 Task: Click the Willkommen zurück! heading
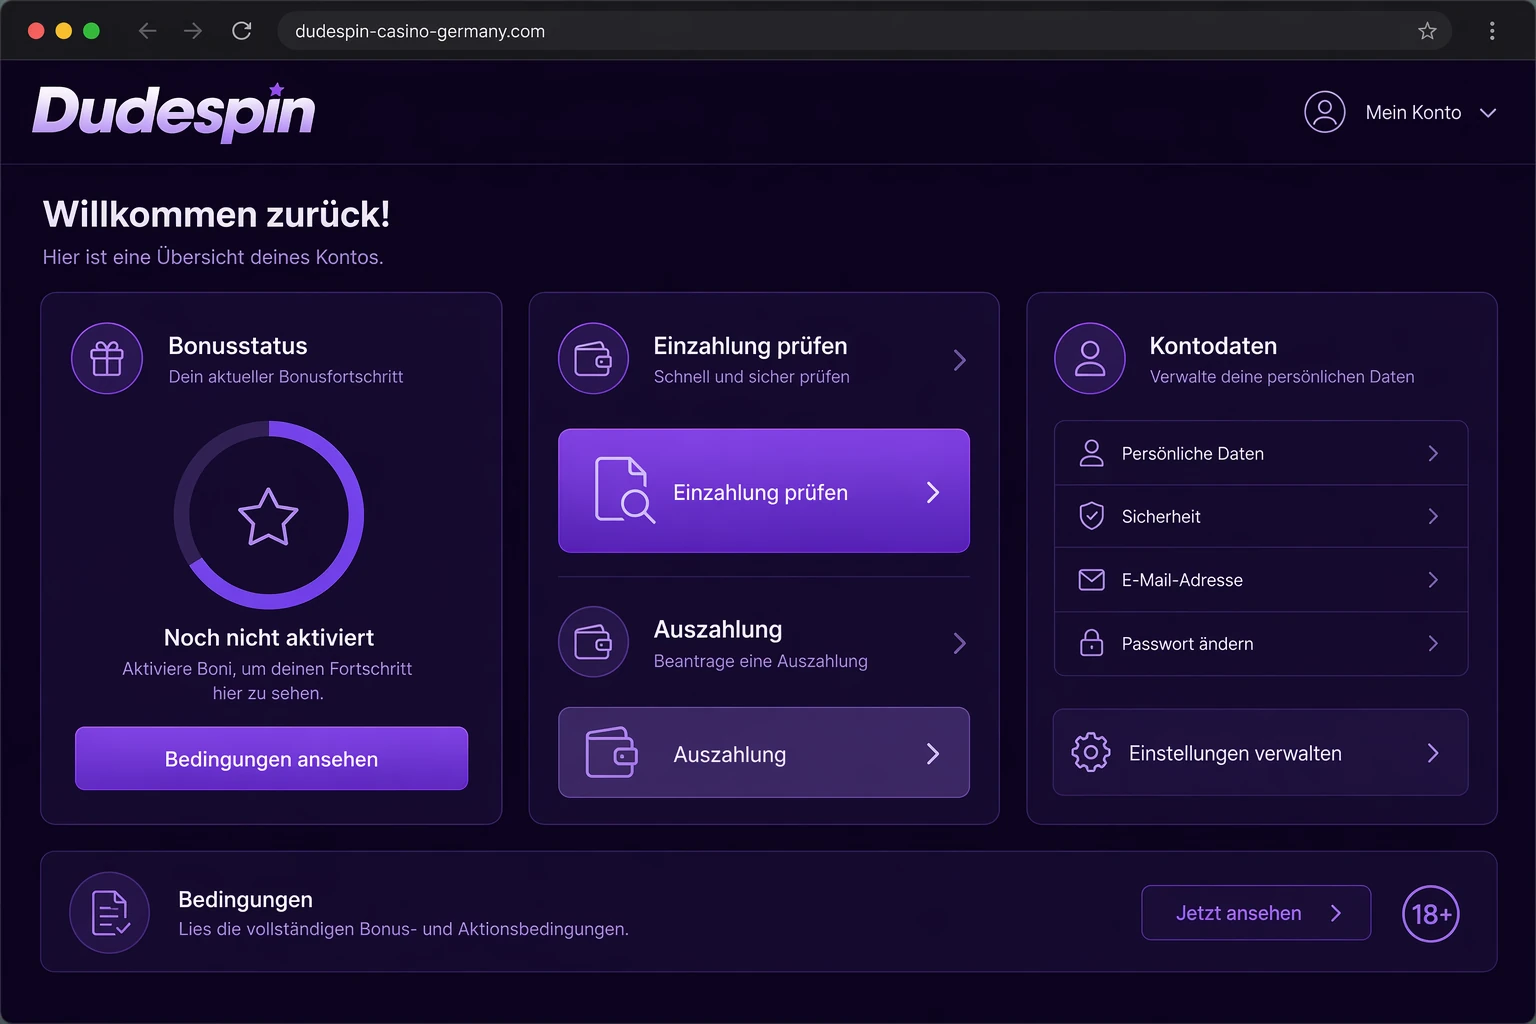(216, 214)
